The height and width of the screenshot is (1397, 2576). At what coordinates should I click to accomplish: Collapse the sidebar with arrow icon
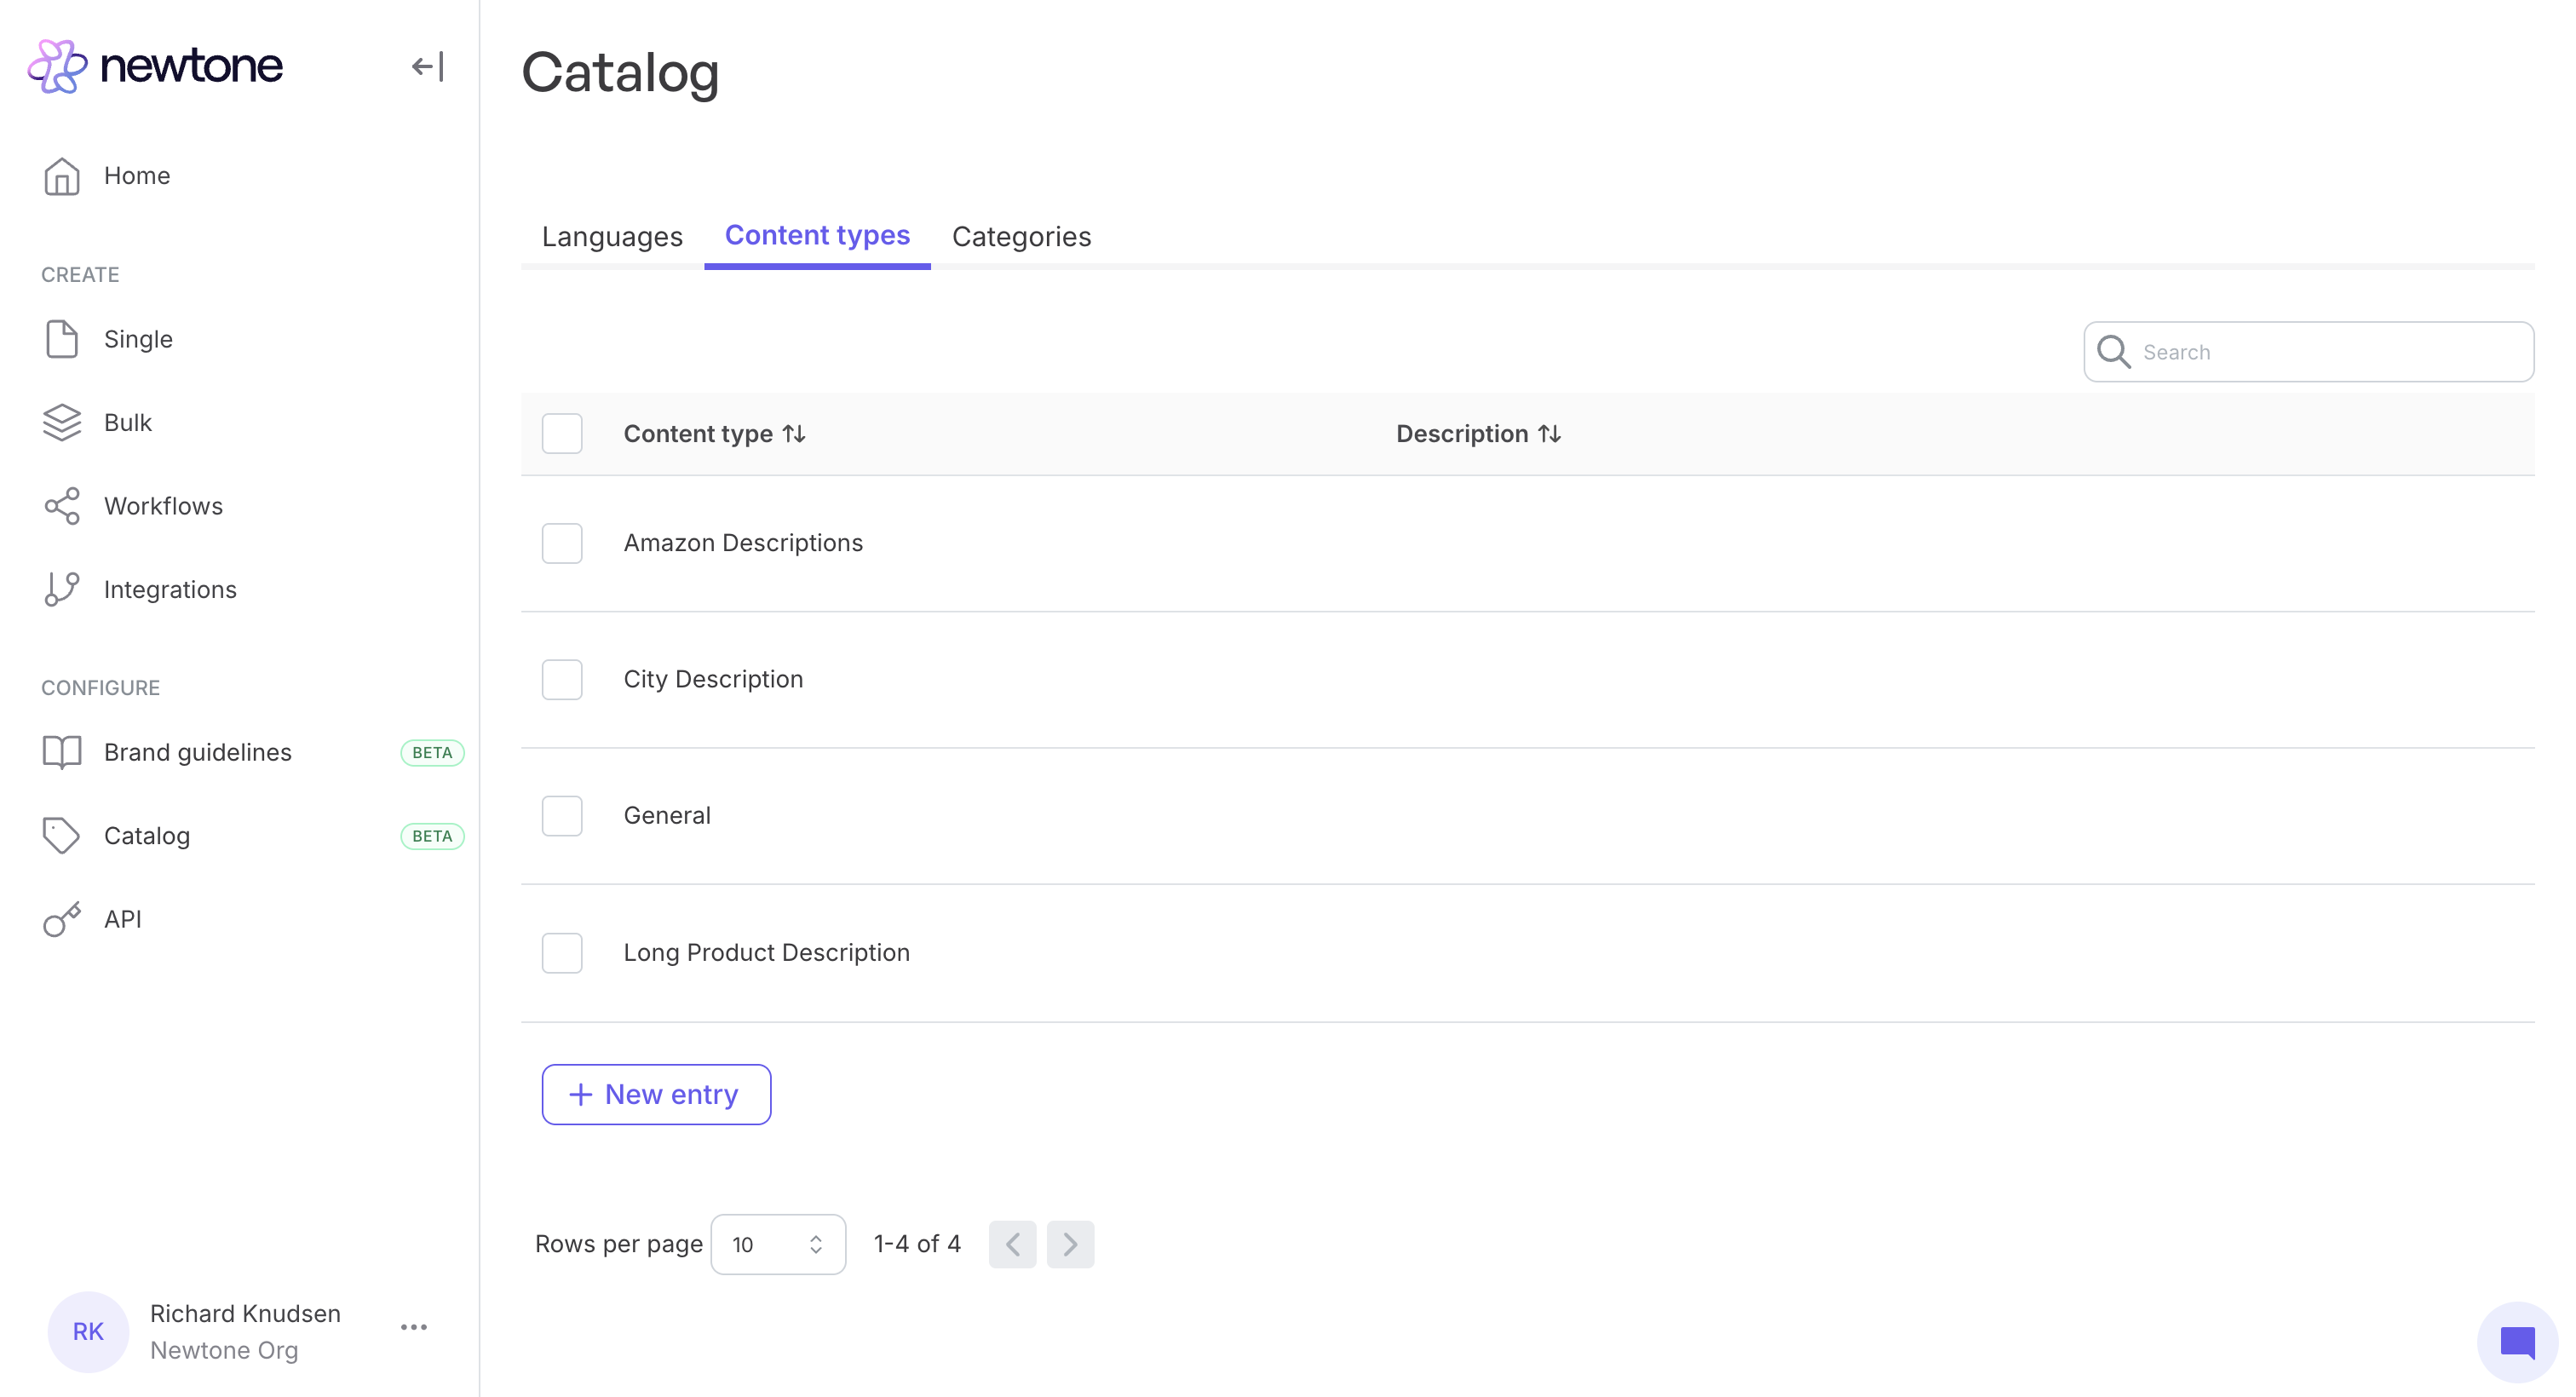click(428, 67)
